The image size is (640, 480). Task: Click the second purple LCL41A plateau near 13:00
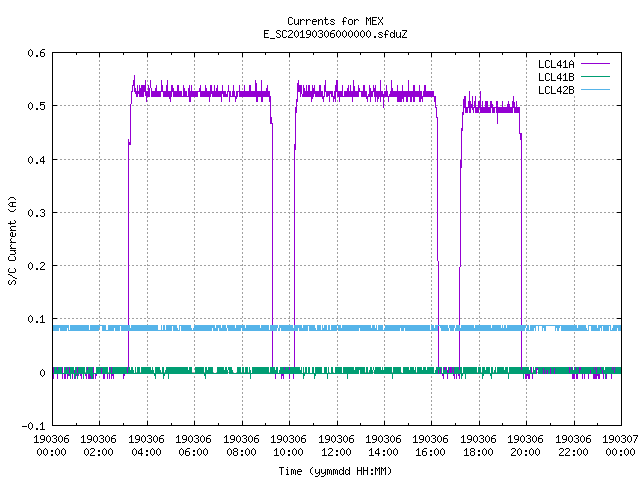coord(365,93)
